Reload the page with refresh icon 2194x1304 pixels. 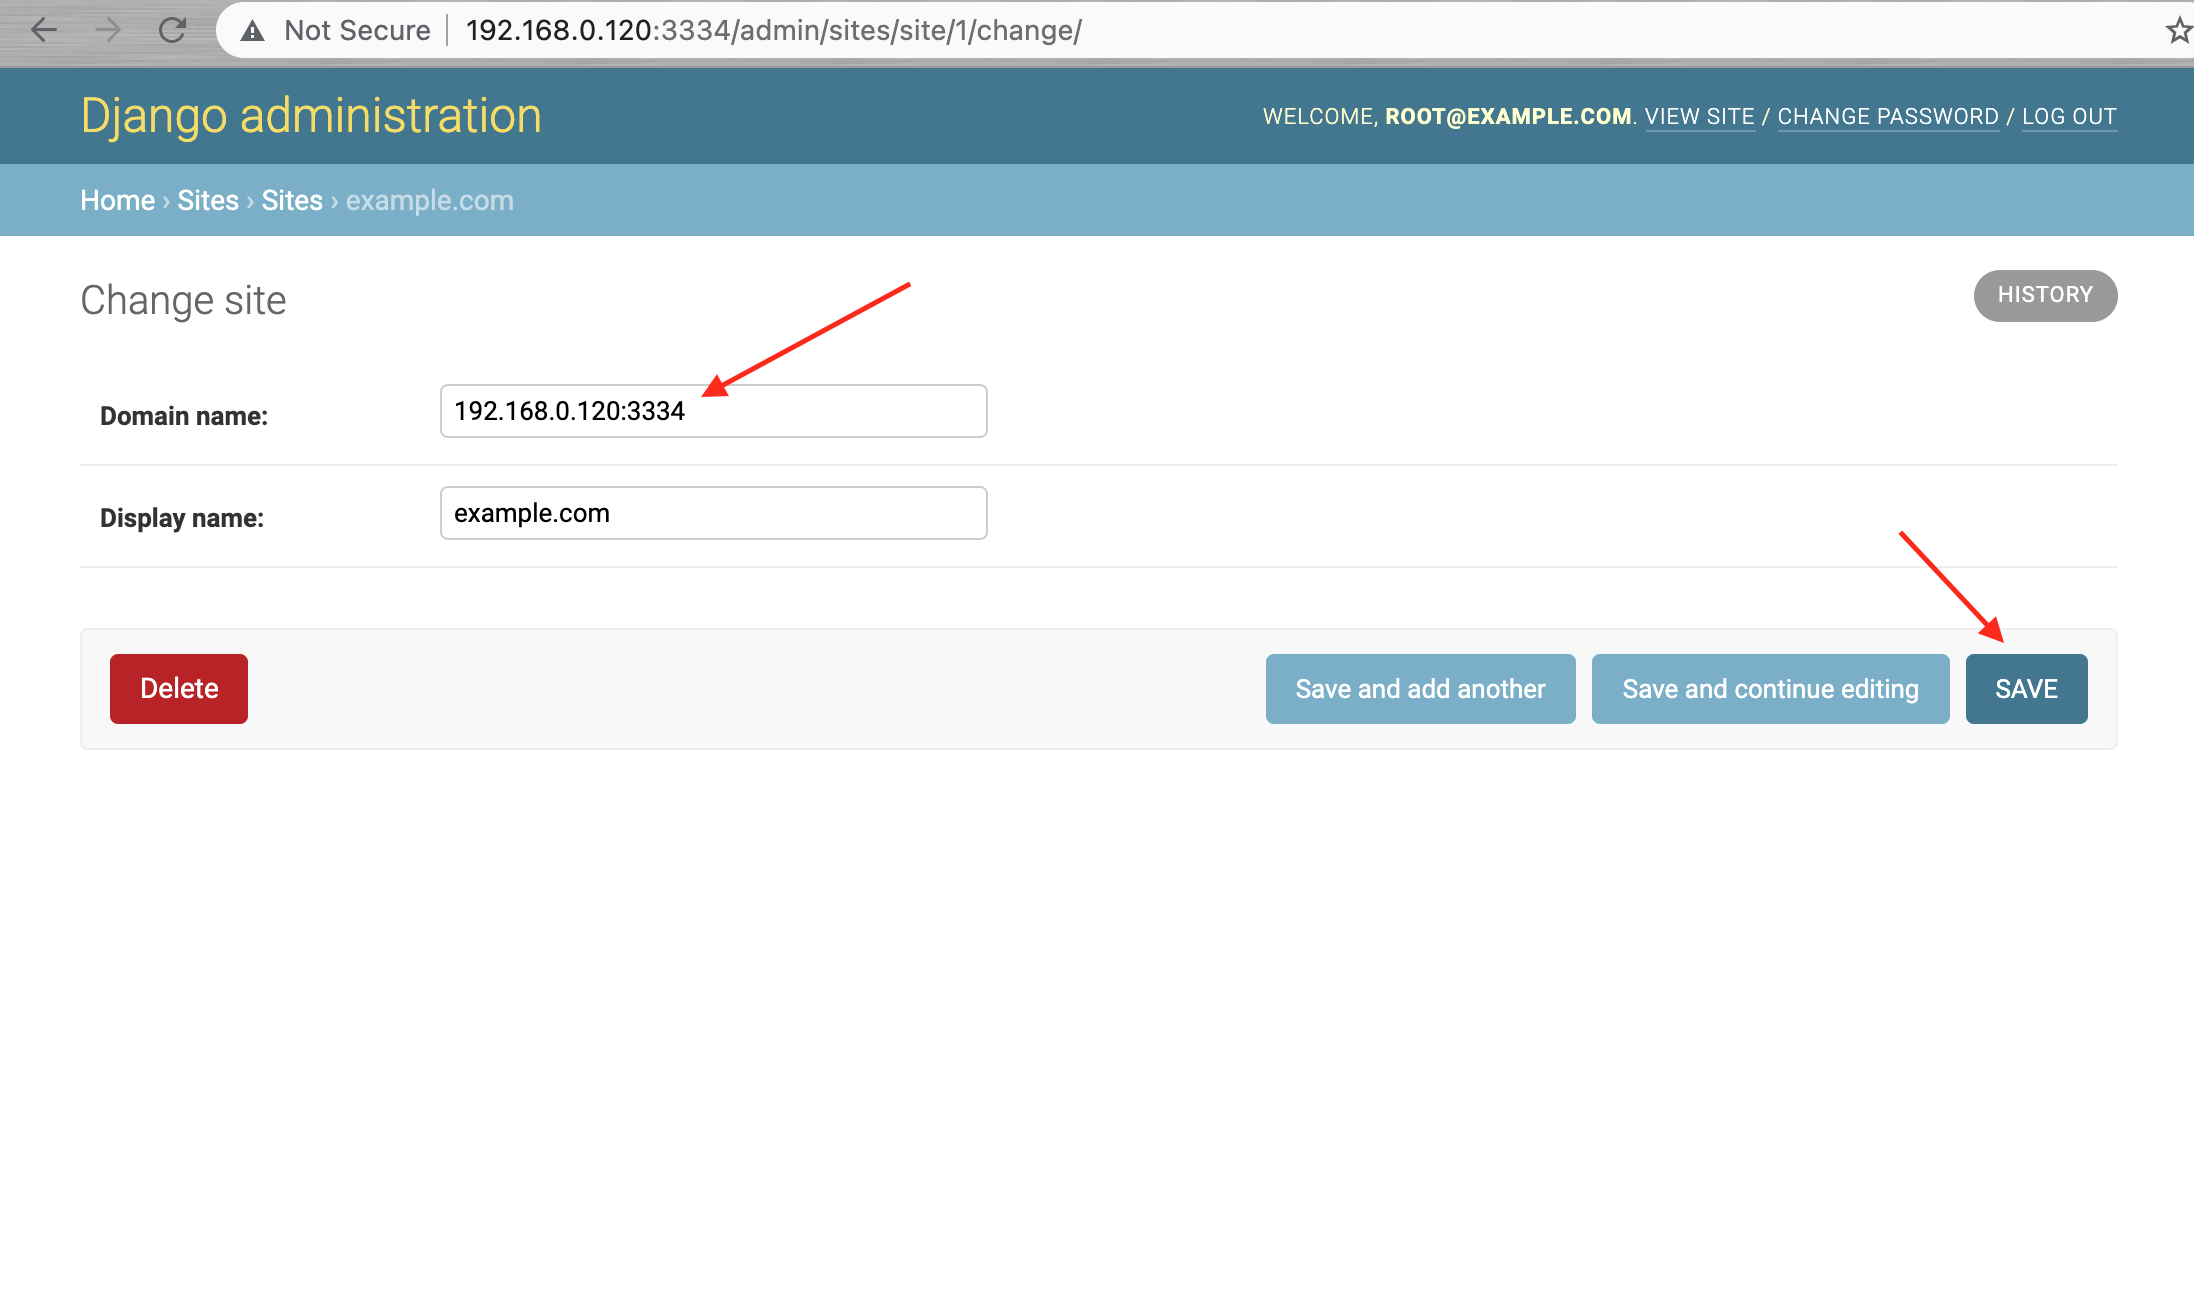[172, 30]
